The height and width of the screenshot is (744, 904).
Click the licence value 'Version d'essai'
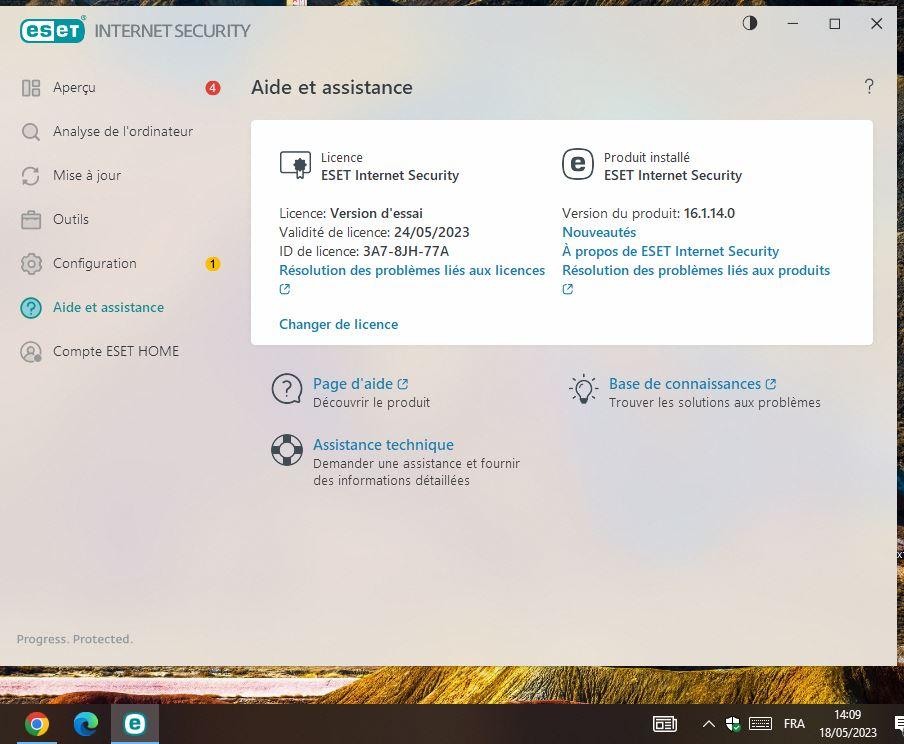click(x=376, y=213)
